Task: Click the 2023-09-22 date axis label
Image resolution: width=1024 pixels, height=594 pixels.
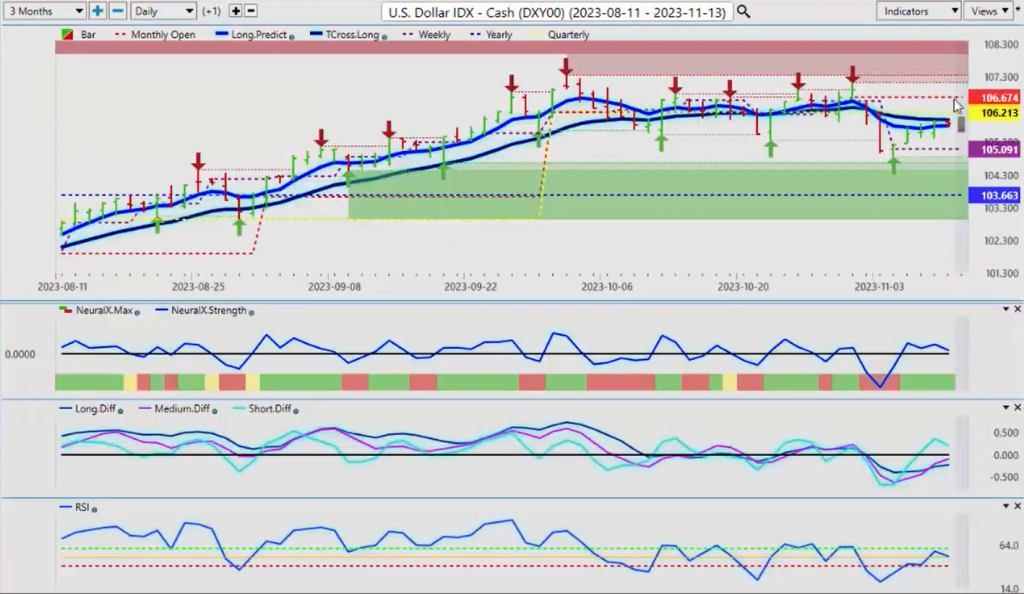Action: click(x=470, y=287)
